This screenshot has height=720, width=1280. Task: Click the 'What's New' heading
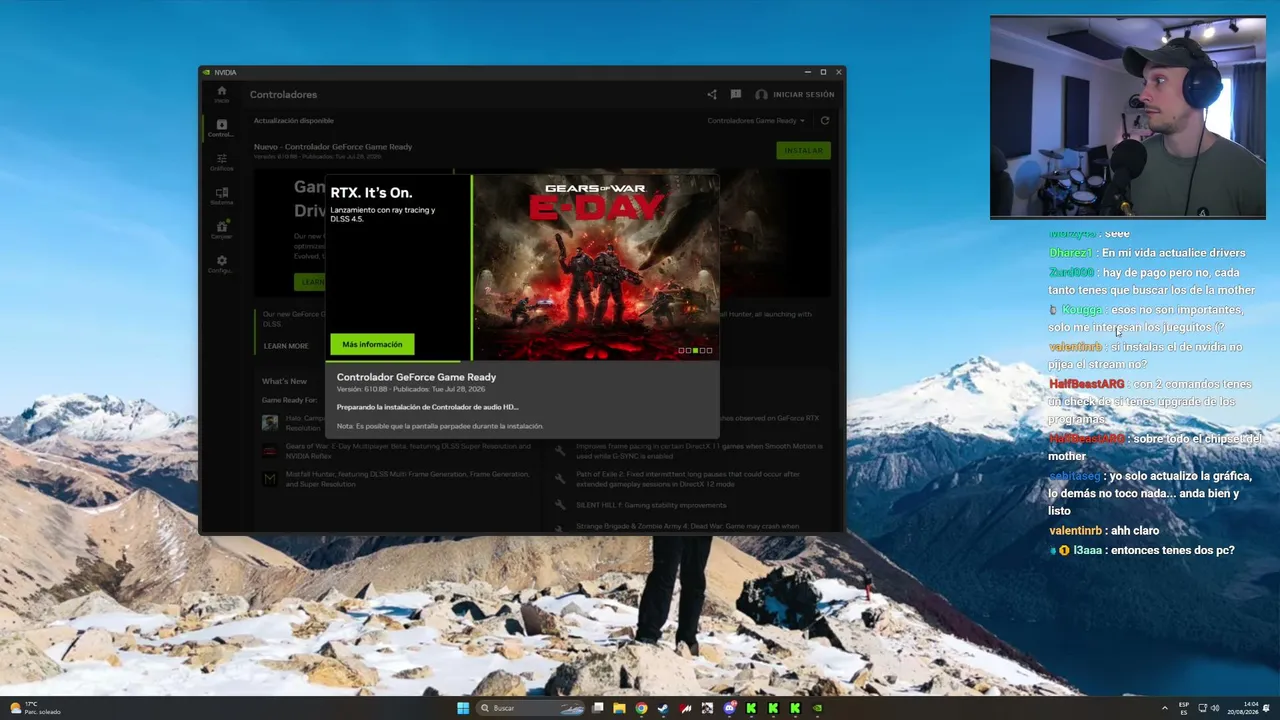pos(284,381)
